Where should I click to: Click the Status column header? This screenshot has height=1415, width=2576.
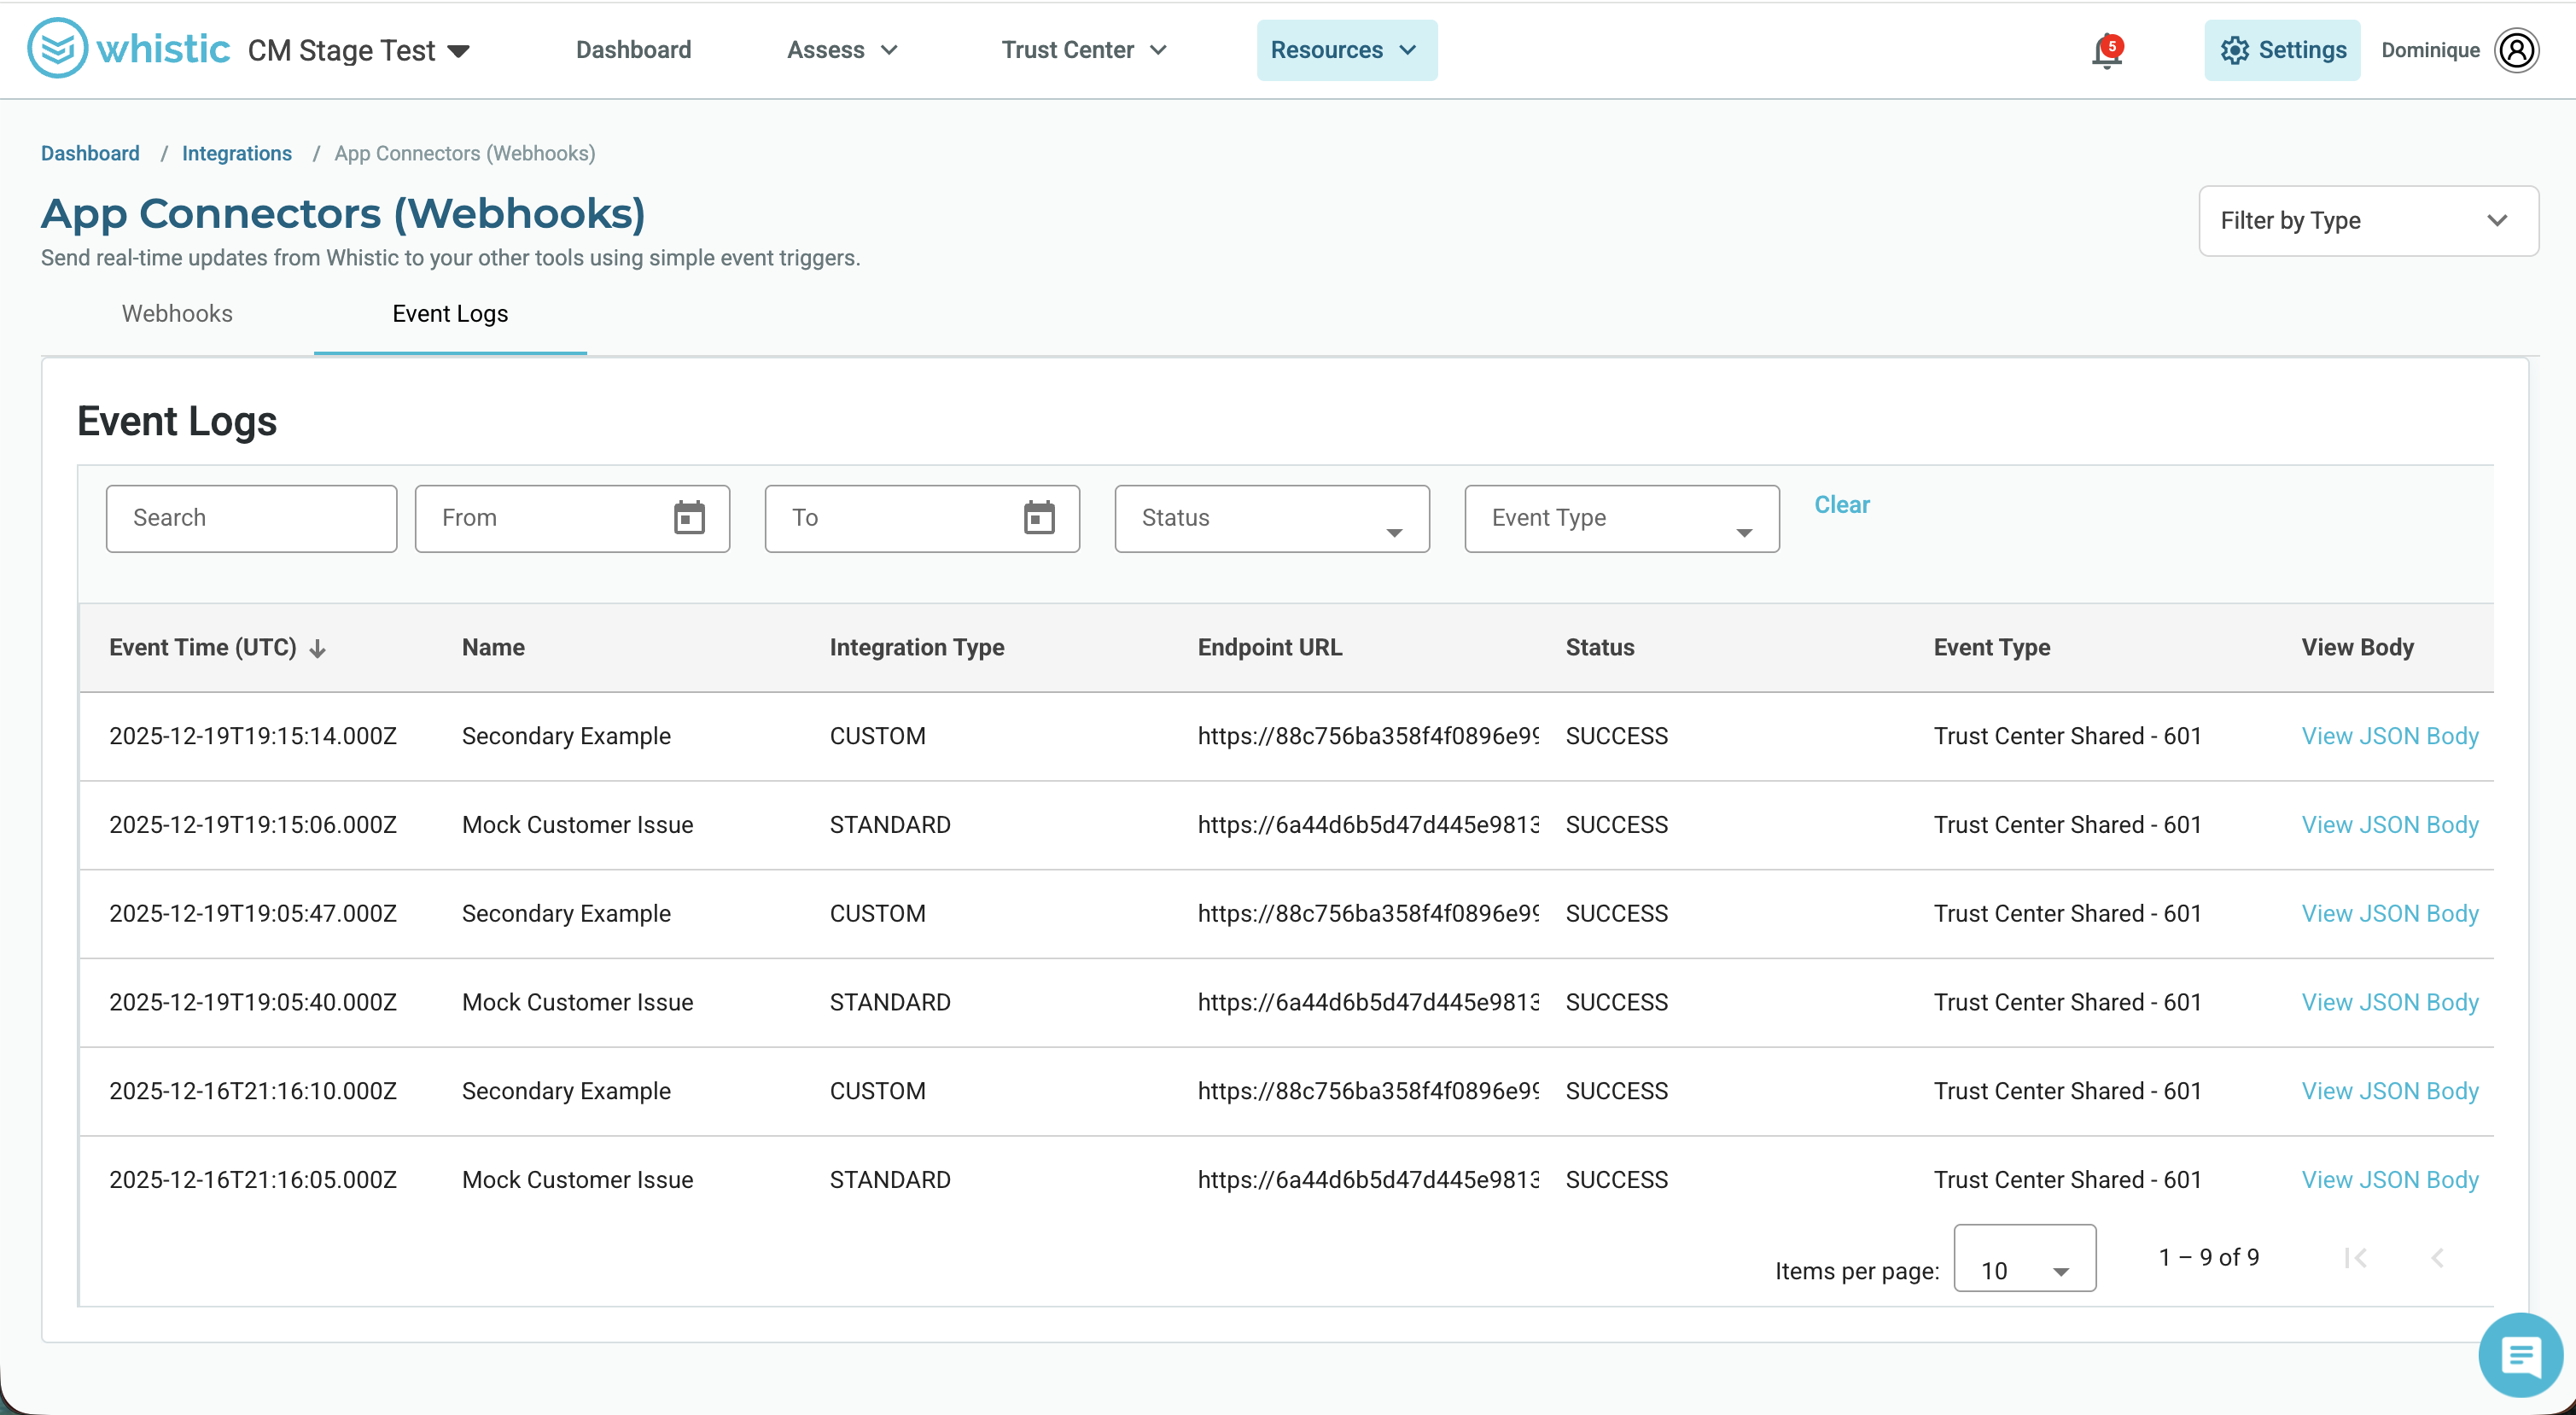(x=1600, y=648)
